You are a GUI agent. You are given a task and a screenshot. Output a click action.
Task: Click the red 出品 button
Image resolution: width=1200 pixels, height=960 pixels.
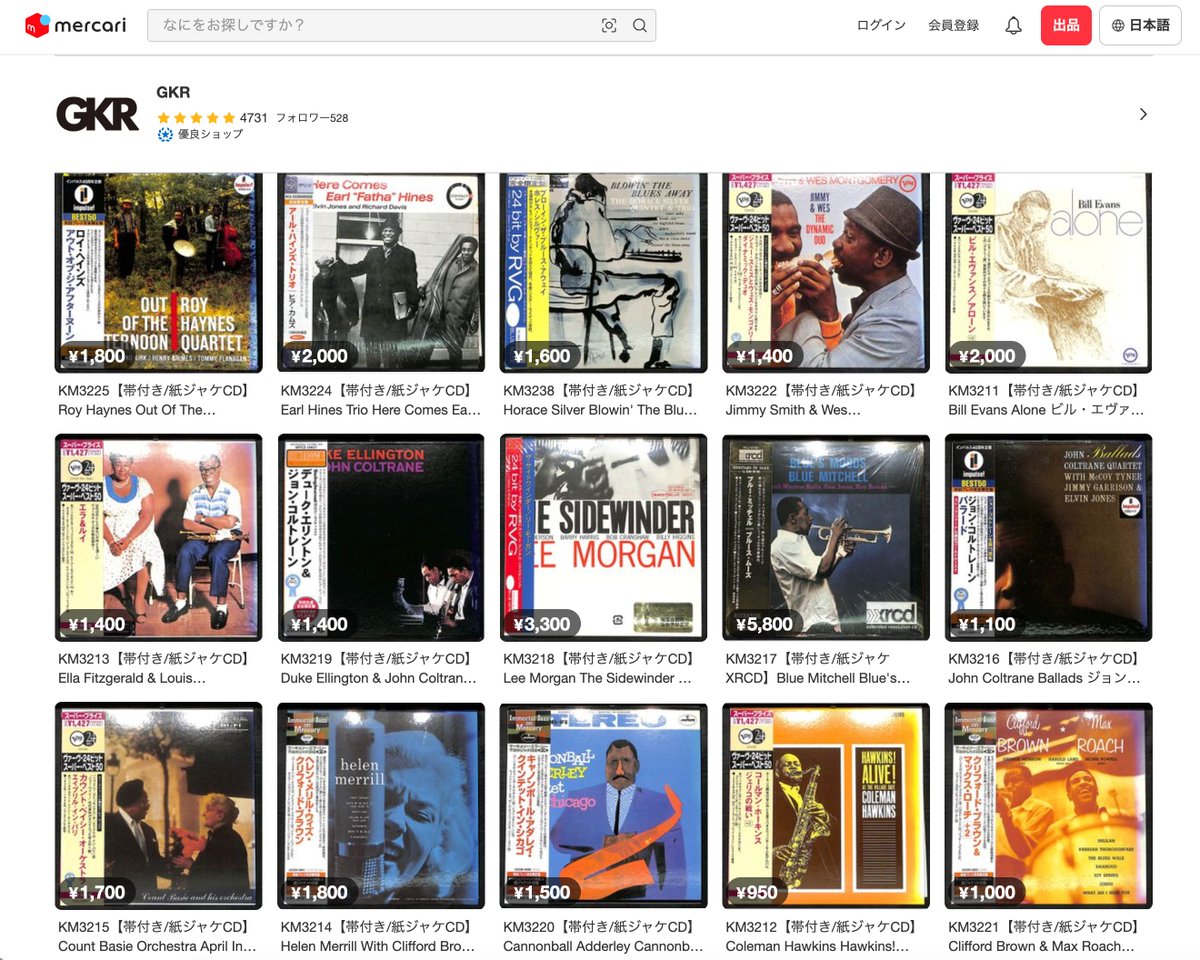pos(1066,26)
